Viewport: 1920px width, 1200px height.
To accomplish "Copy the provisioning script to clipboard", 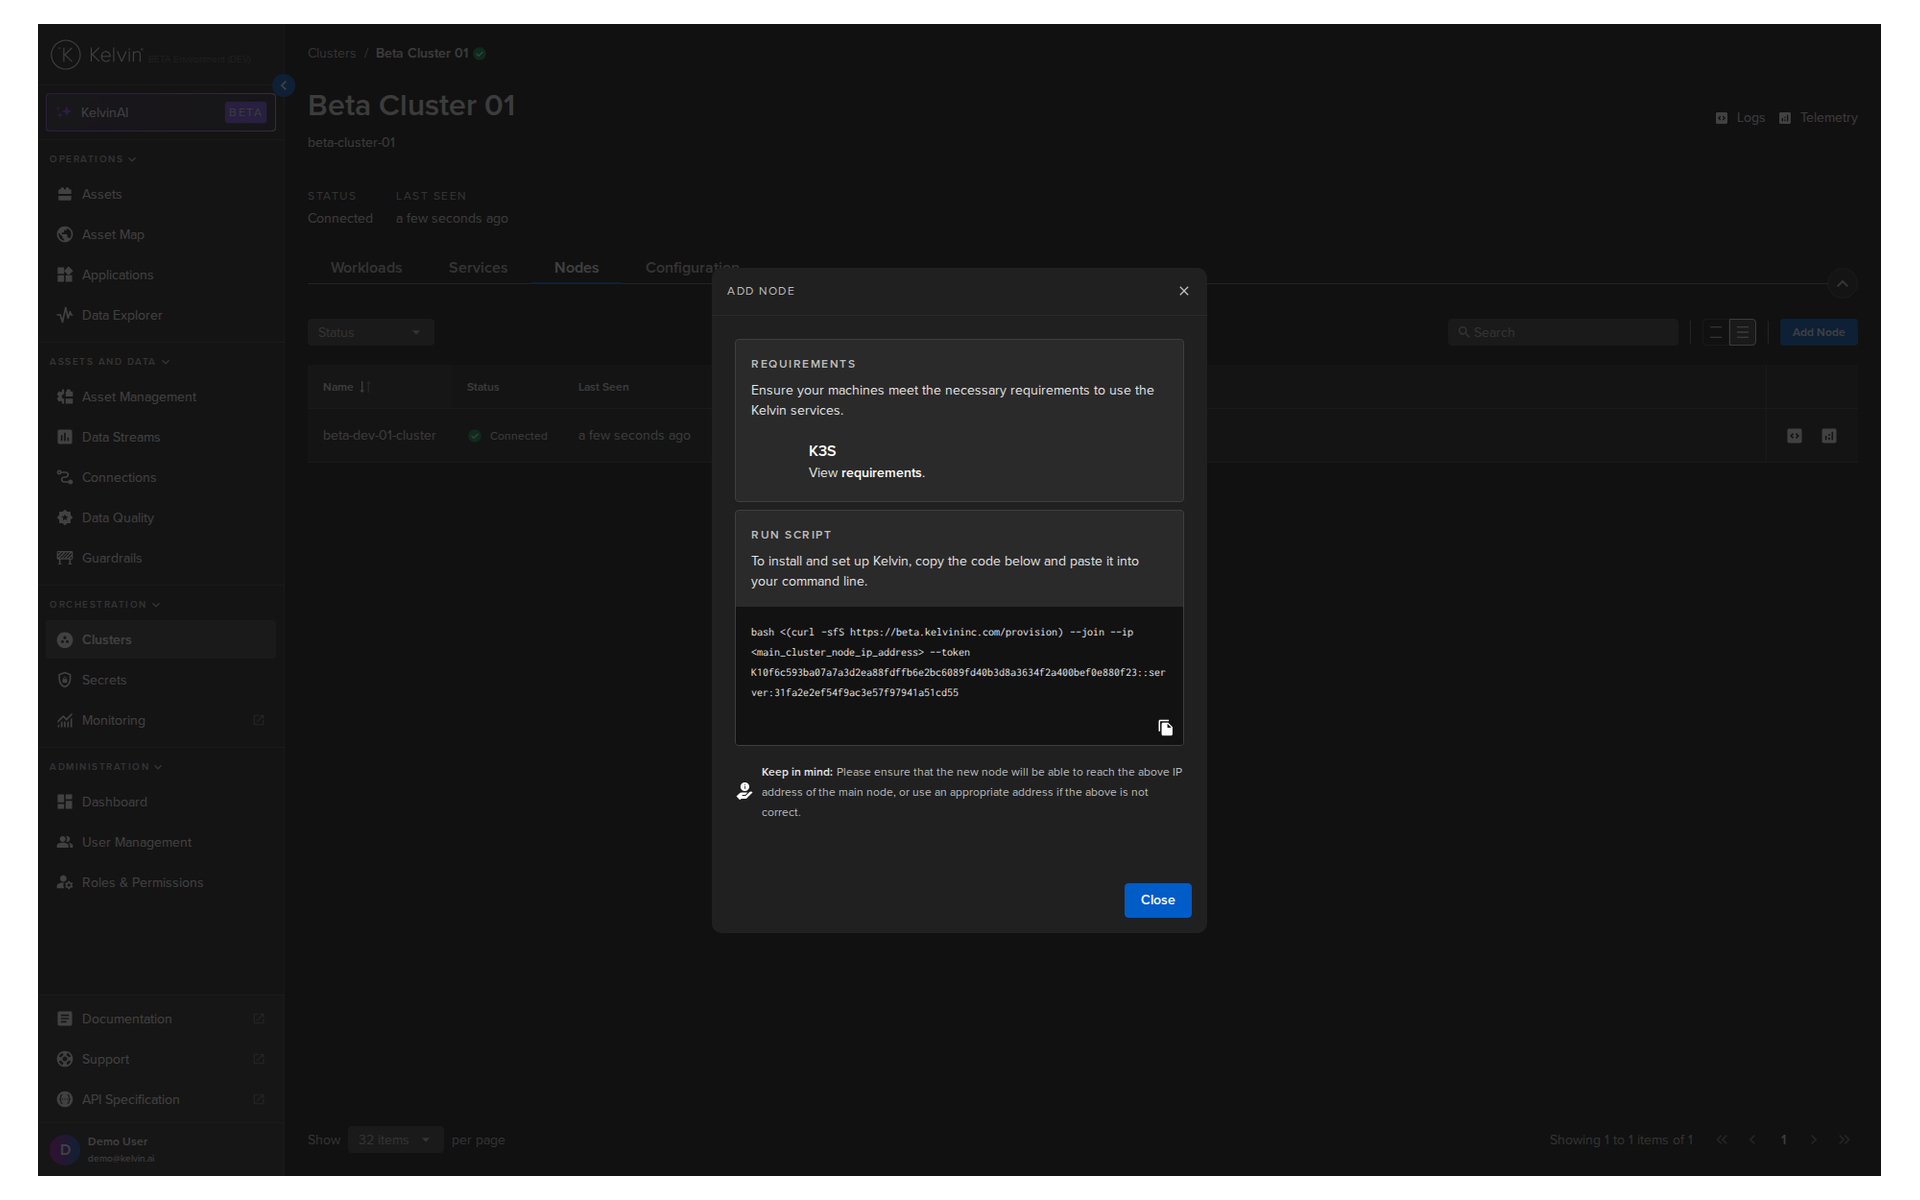I will [1165, 727].
